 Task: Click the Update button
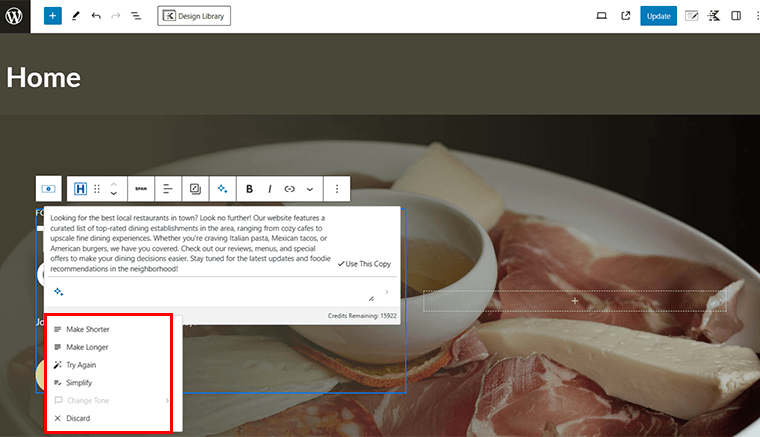point(658,16)
